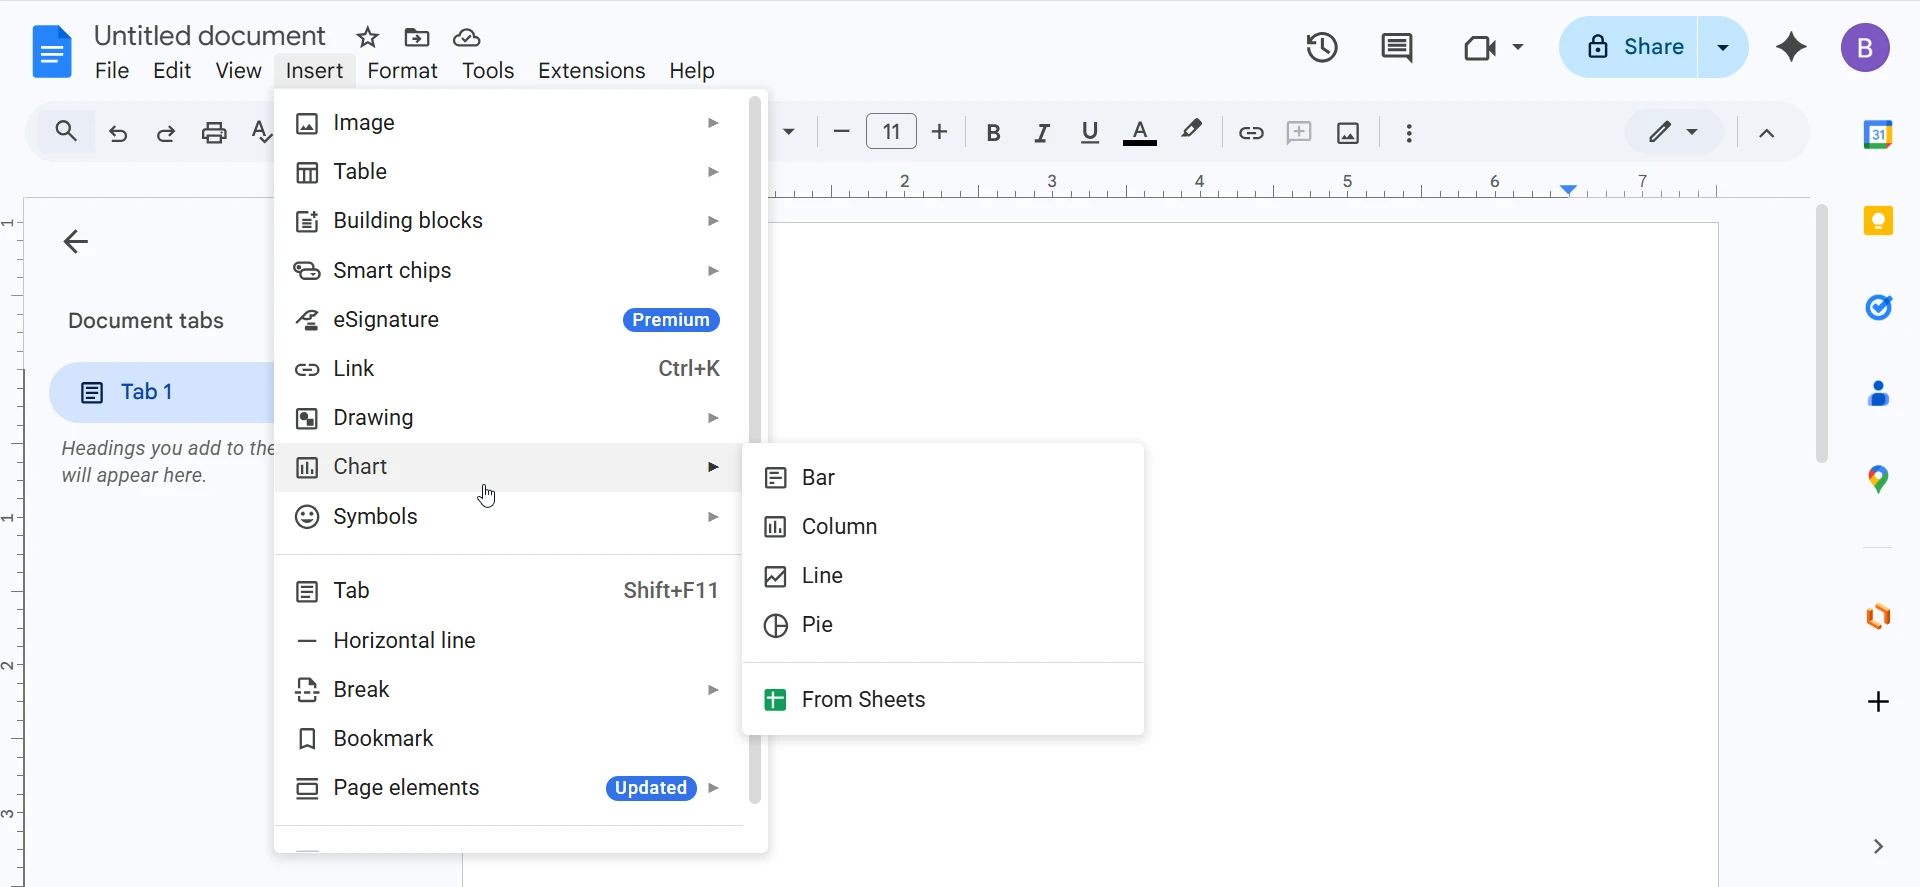
Task: Open Share button dropdown arrow
Action: [1723, 47]
